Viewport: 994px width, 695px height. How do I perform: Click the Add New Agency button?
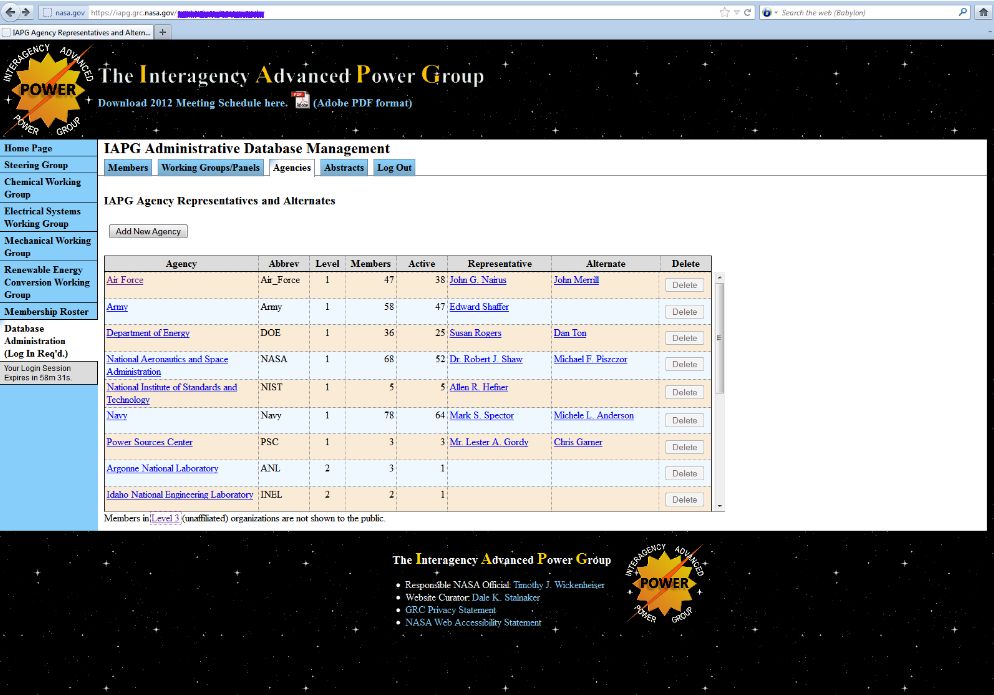click(x=148, y=231)
